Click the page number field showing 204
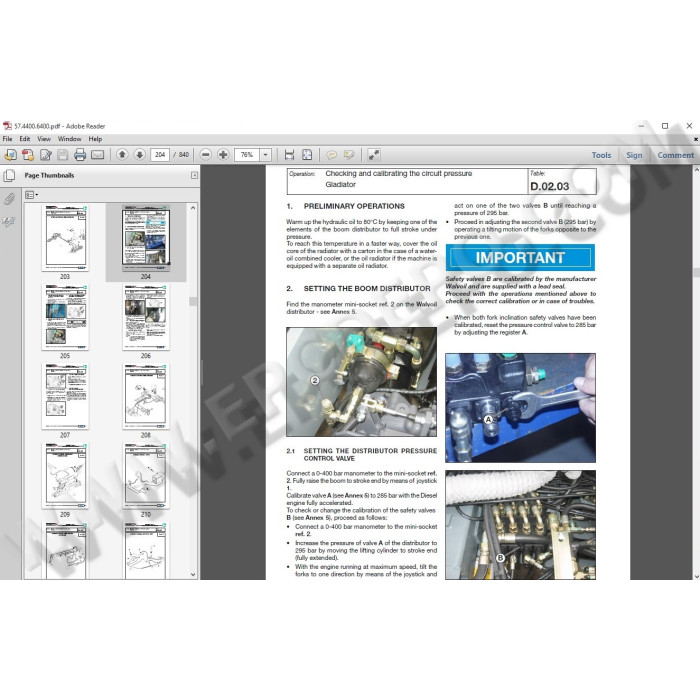The image size is (700, 700). 160,155
